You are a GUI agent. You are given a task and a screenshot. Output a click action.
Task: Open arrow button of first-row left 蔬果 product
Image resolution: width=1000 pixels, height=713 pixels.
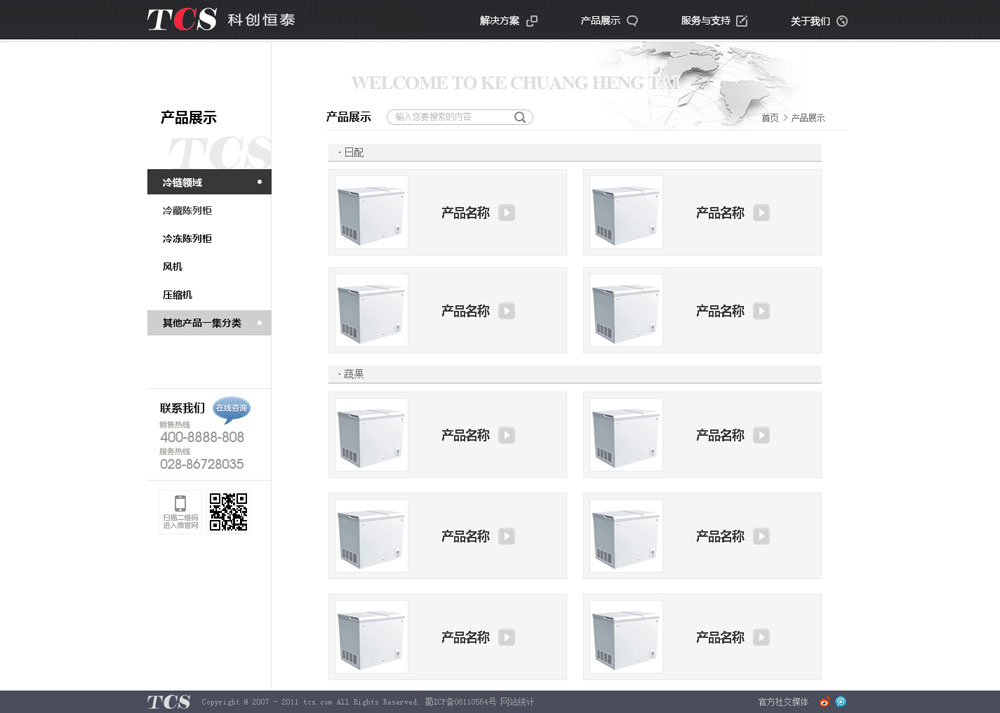pos(506,435)
